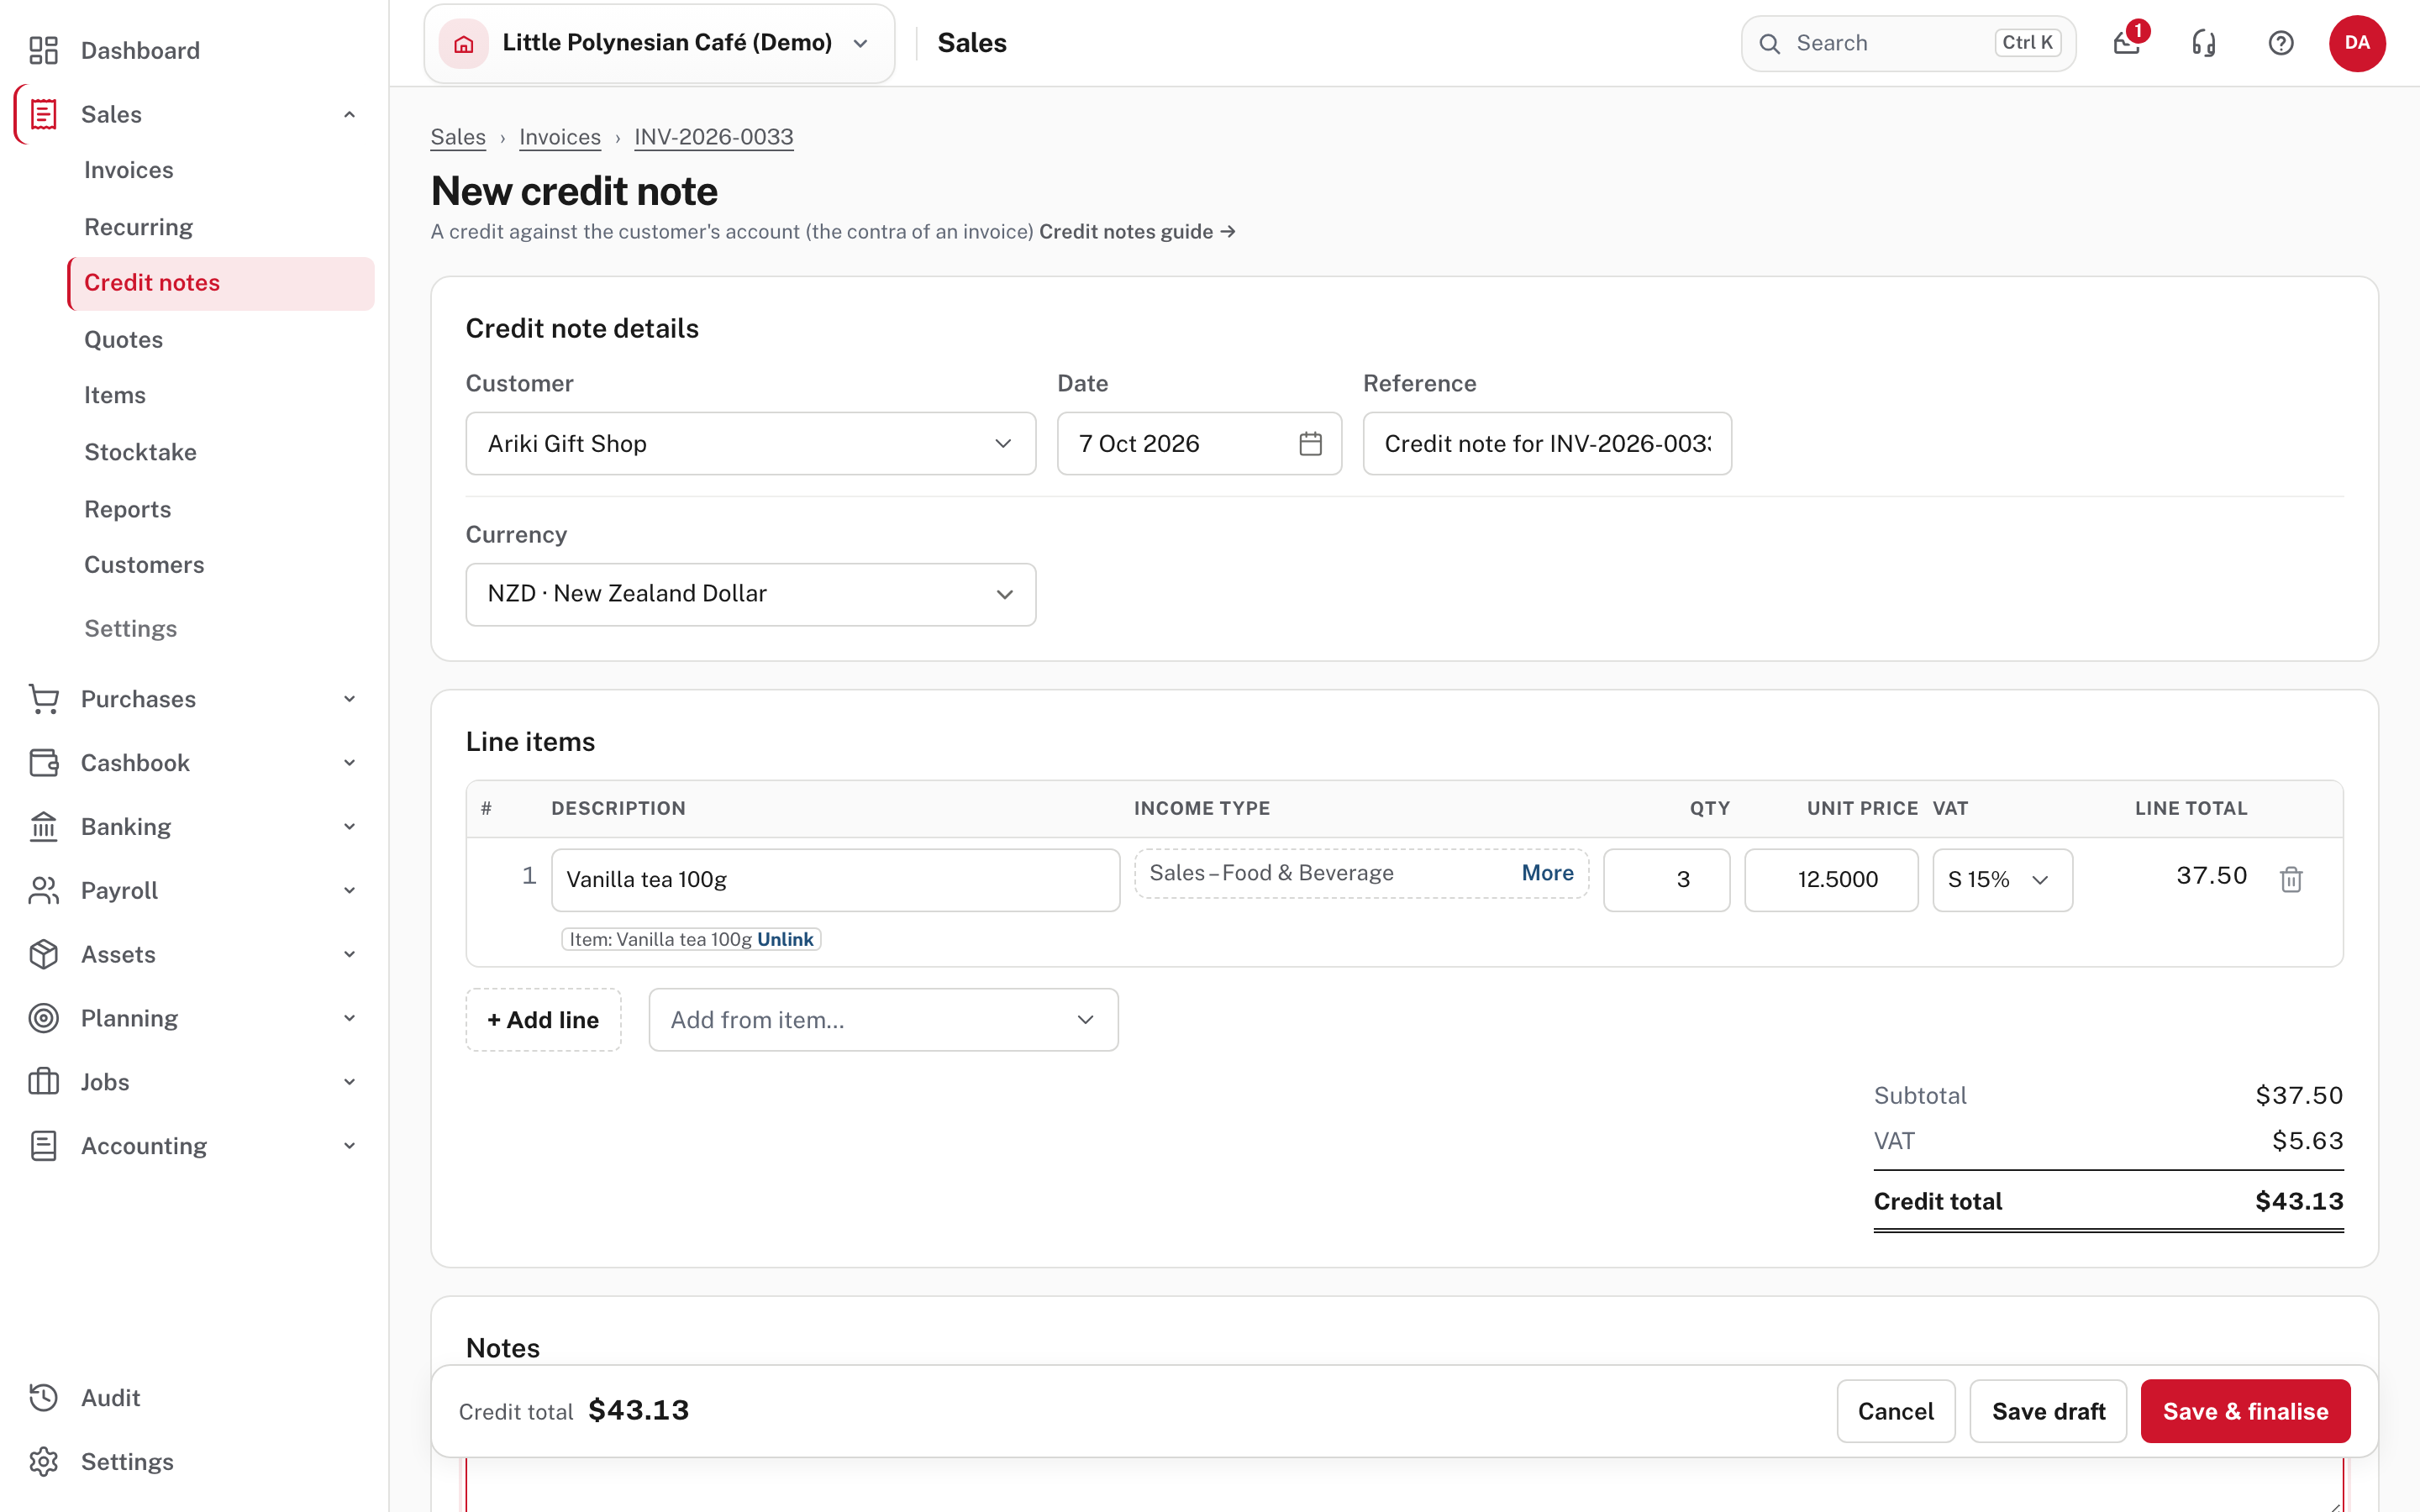Open the Currency NZD dropdown
This screenshot has width=2420, height=1512.
click(x=750, y=594)
